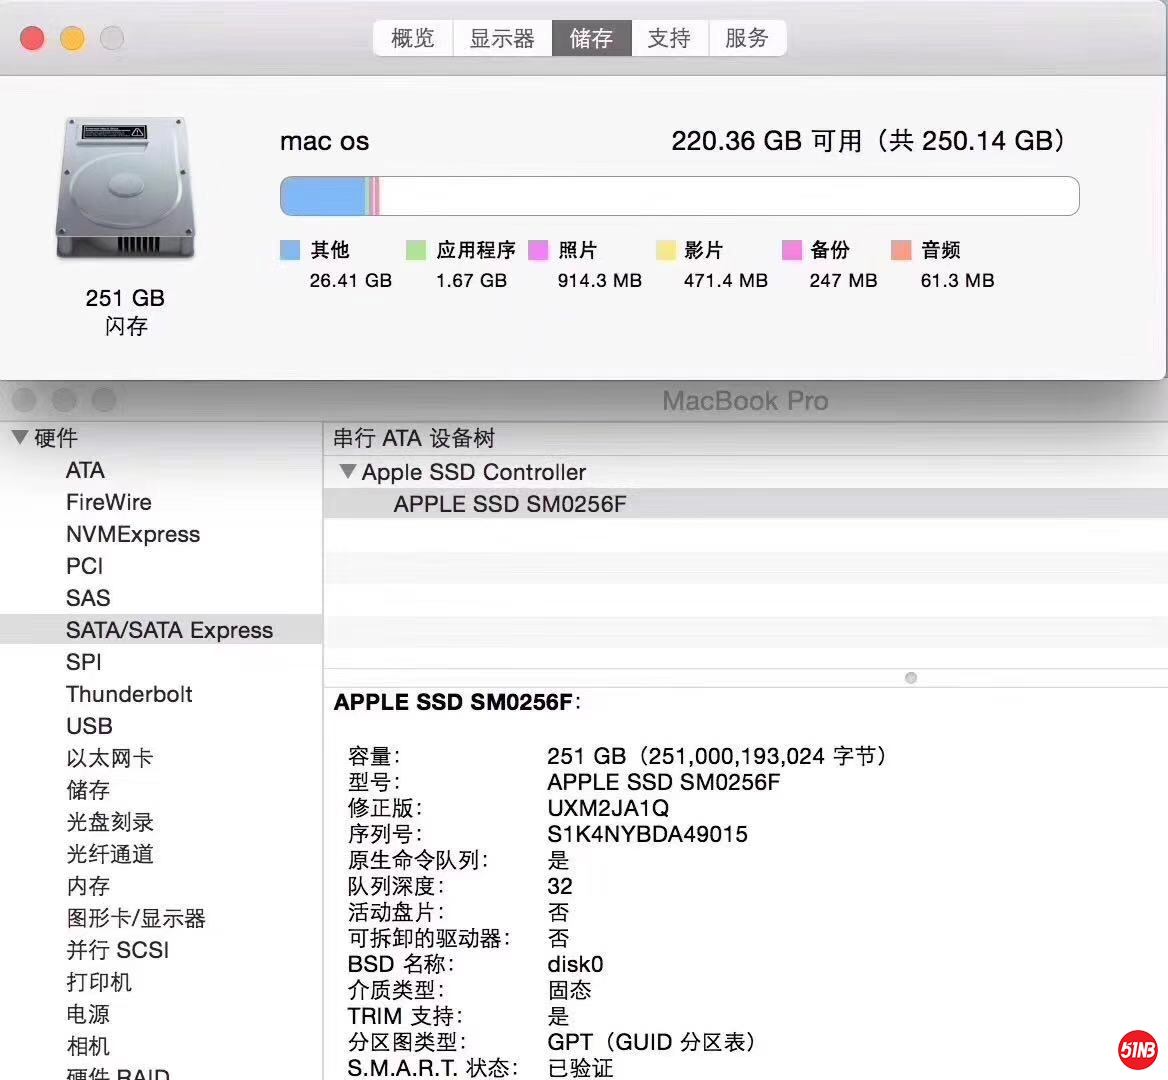Viewport: 1168px width, 1080px height.
Task: Go to the 支持 tab
Action: tap(669, 39)
